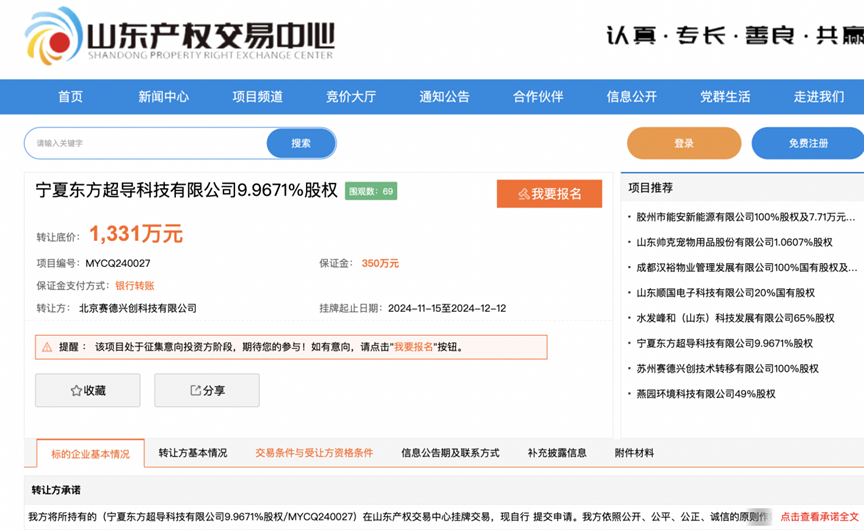Screen dimensions: 864x530
Task: Open 交易条件与受让方资格条件 tab
Action: click(314, 453)
